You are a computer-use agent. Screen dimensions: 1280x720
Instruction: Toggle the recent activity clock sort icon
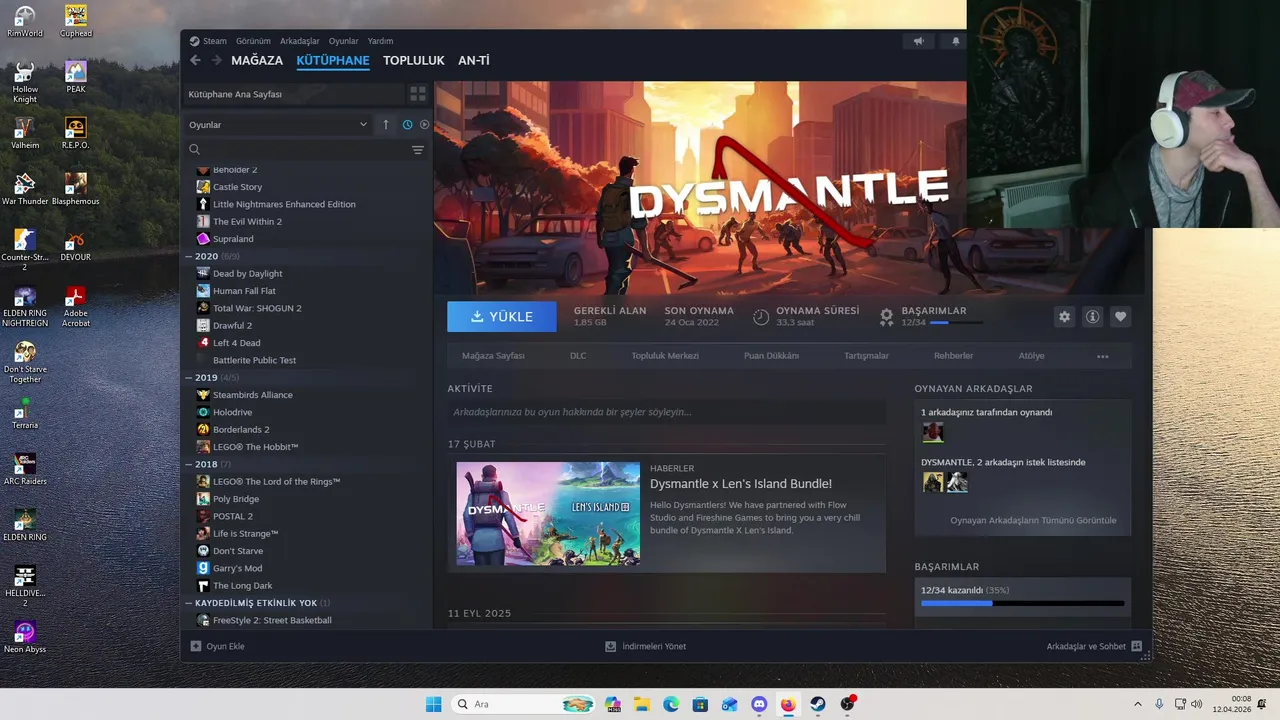click(x=407, y=125)
